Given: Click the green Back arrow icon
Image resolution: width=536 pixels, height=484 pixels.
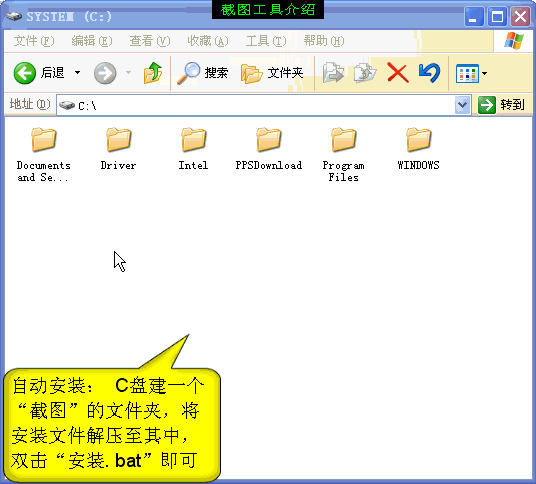Looking at the screenshot, I should click(x=24, y=73).
